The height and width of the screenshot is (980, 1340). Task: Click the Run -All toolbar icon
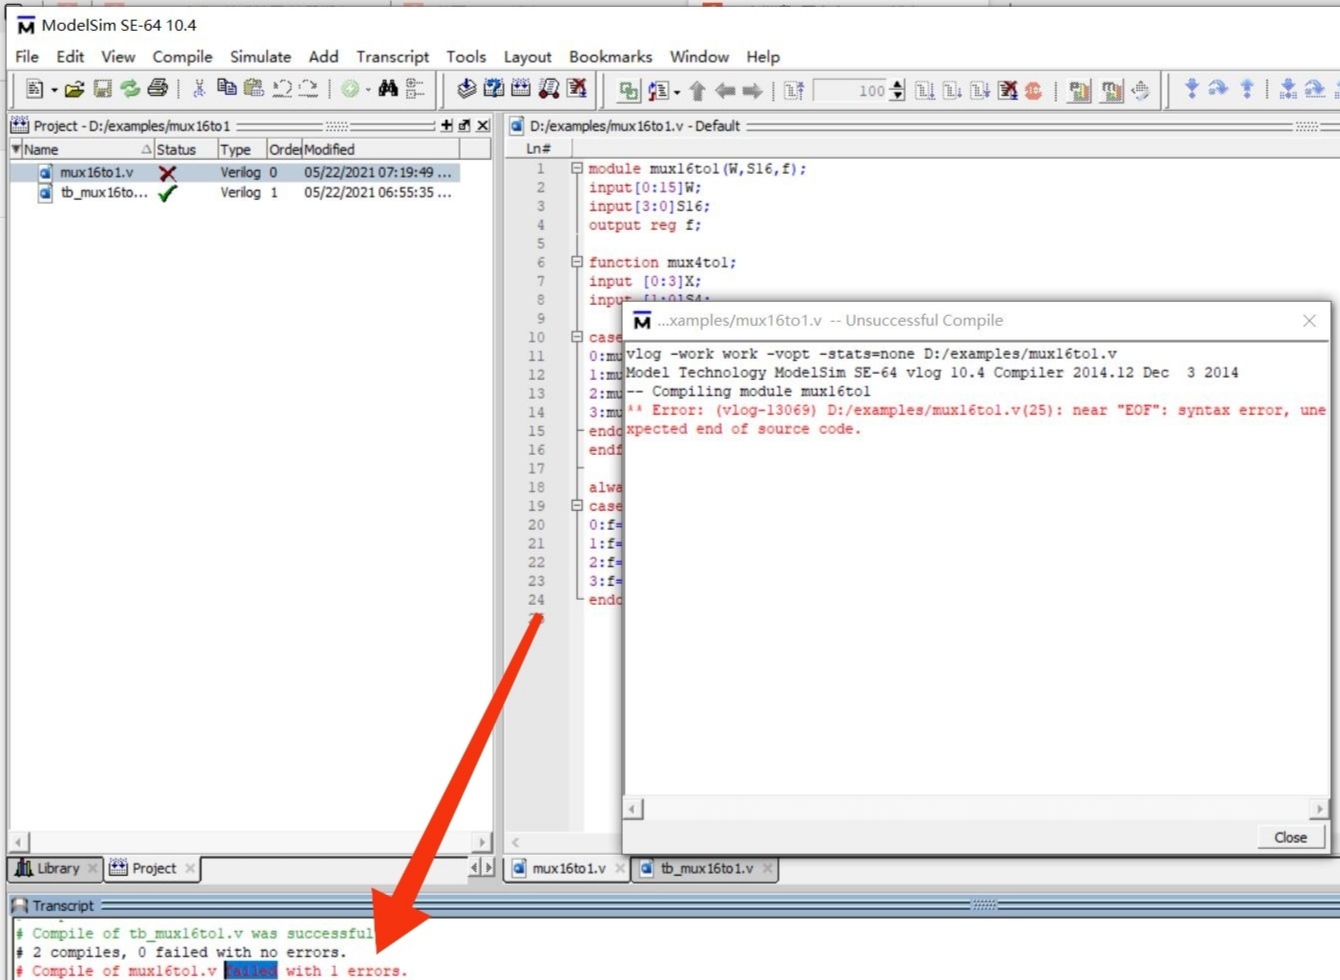coord(977,89)
